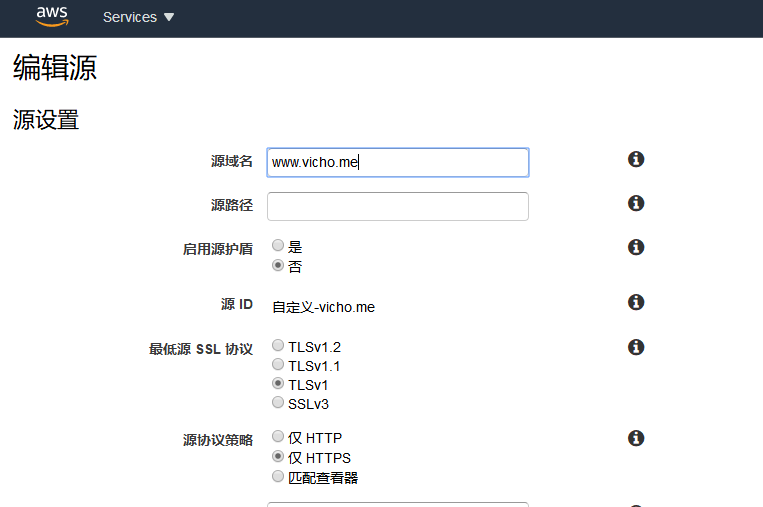Open info icon for 源协议策略
763x507 pixels.
635,438
